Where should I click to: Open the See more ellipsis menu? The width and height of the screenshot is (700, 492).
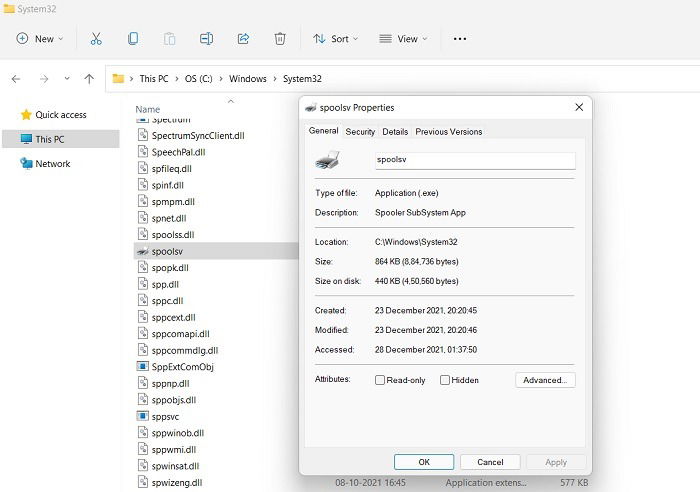460,39
